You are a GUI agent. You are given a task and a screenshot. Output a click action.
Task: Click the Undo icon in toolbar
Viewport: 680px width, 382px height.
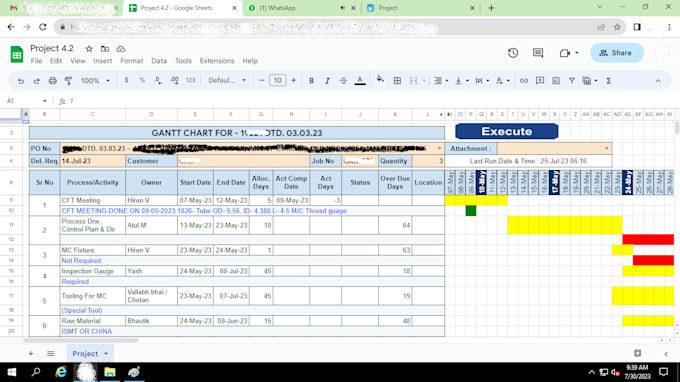point(20,81)
